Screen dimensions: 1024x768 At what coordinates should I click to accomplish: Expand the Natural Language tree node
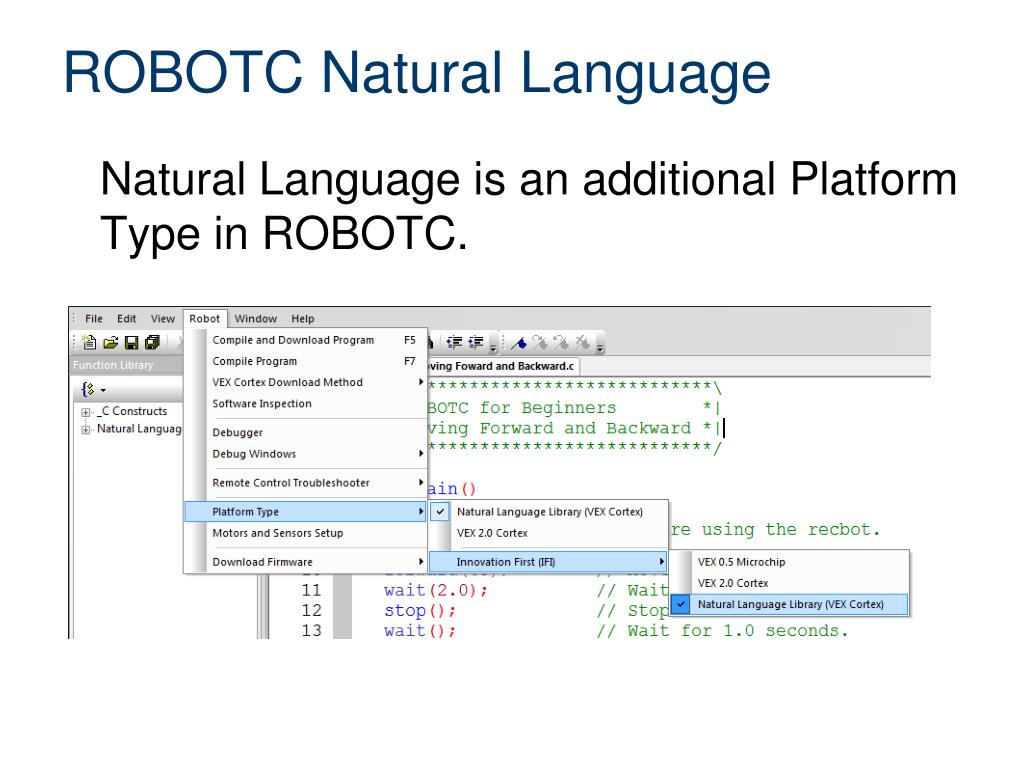click(x=86, y=430)
